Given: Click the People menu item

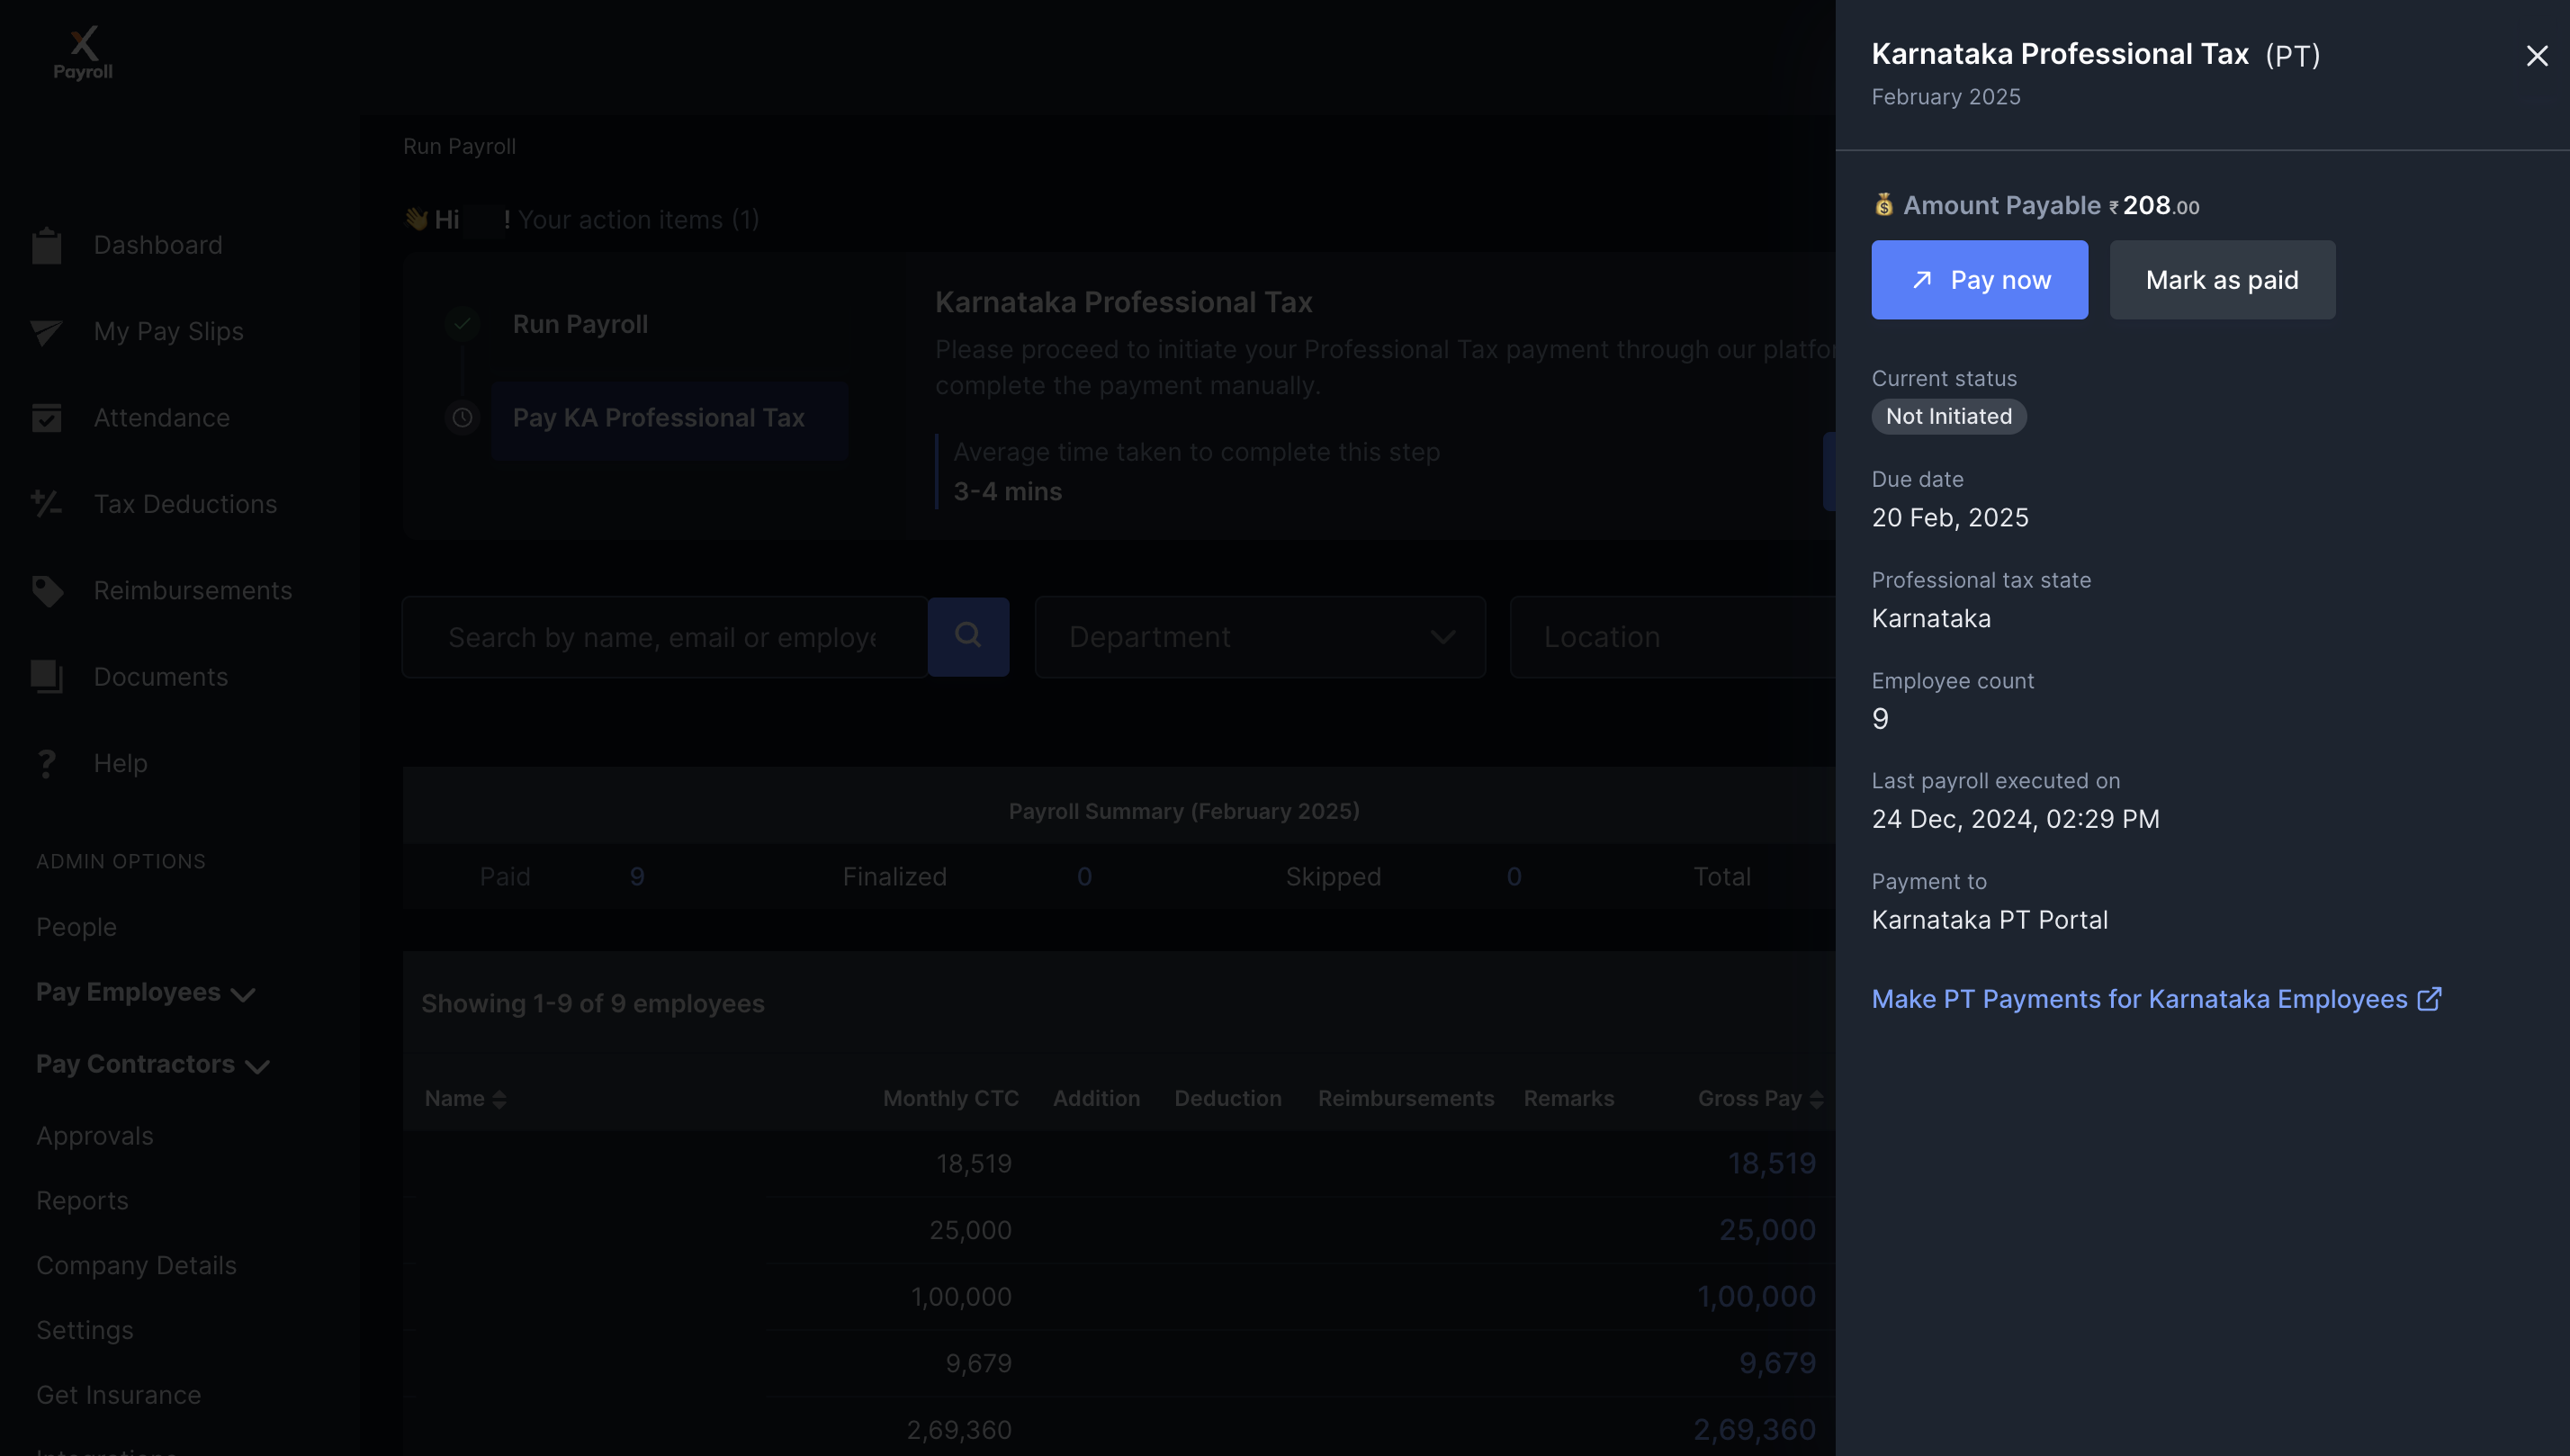Looking at the screenshot, I should click(x=76, y=925).
